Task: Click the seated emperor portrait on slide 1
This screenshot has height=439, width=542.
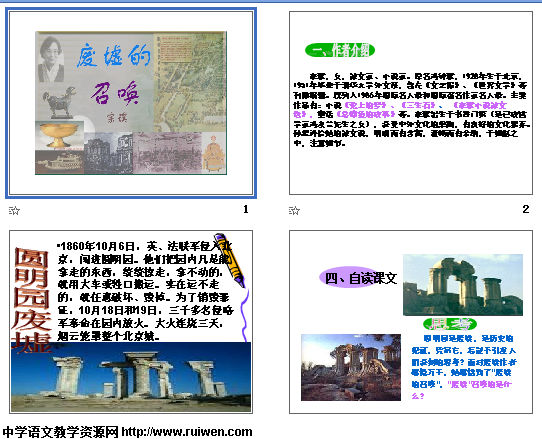Action: [x=214, y=153]
